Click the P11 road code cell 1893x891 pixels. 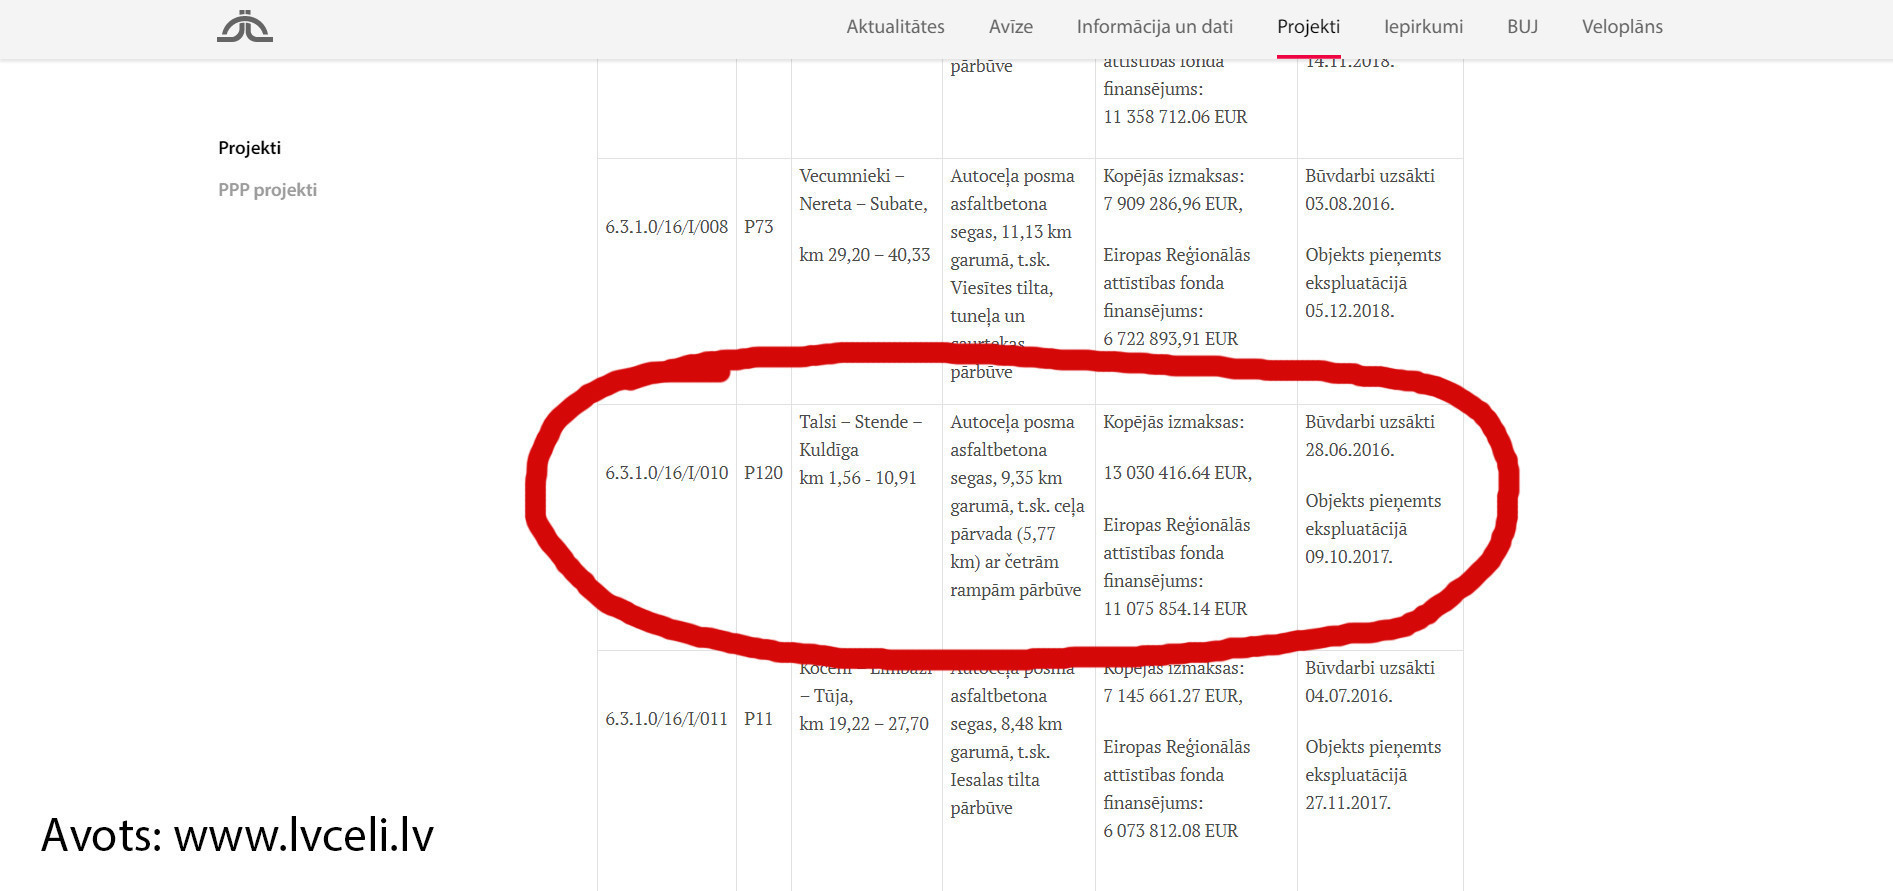tap(758, 719)
